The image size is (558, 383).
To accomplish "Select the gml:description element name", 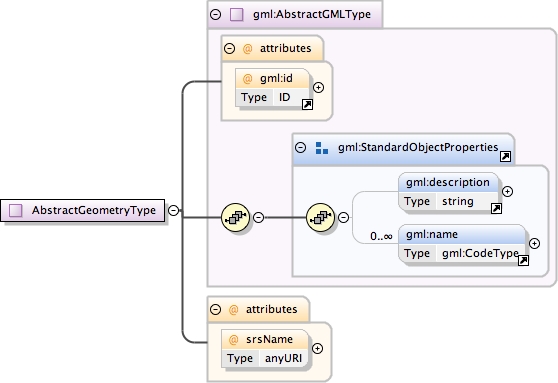I will coord(448,182).
